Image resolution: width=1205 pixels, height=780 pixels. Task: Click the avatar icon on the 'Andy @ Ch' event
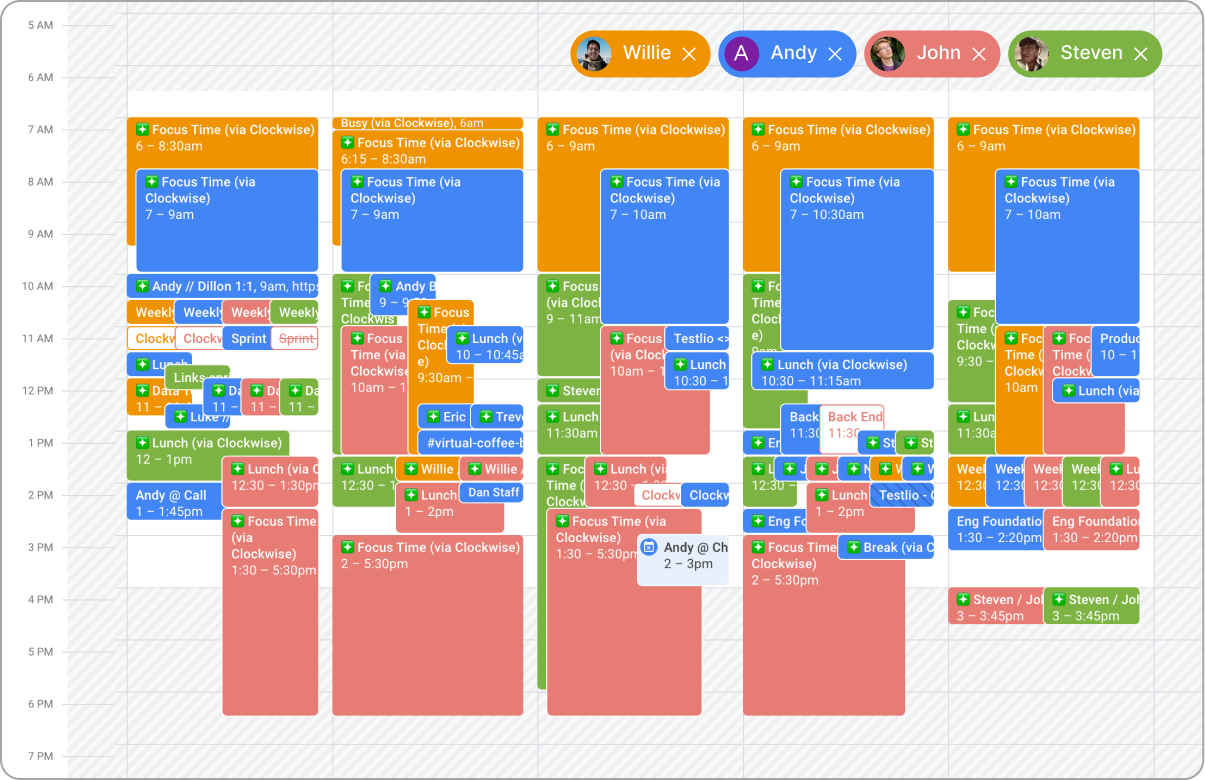click(651, 547)
